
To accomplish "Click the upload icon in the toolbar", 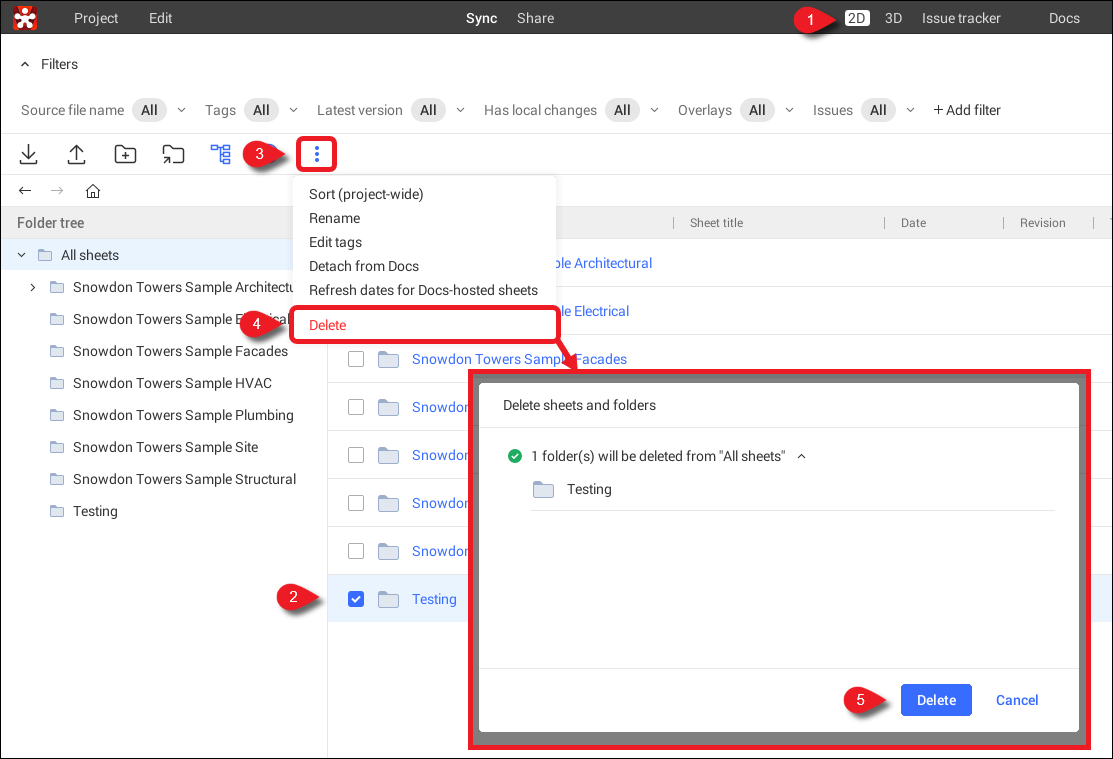I will click(77, 154).
